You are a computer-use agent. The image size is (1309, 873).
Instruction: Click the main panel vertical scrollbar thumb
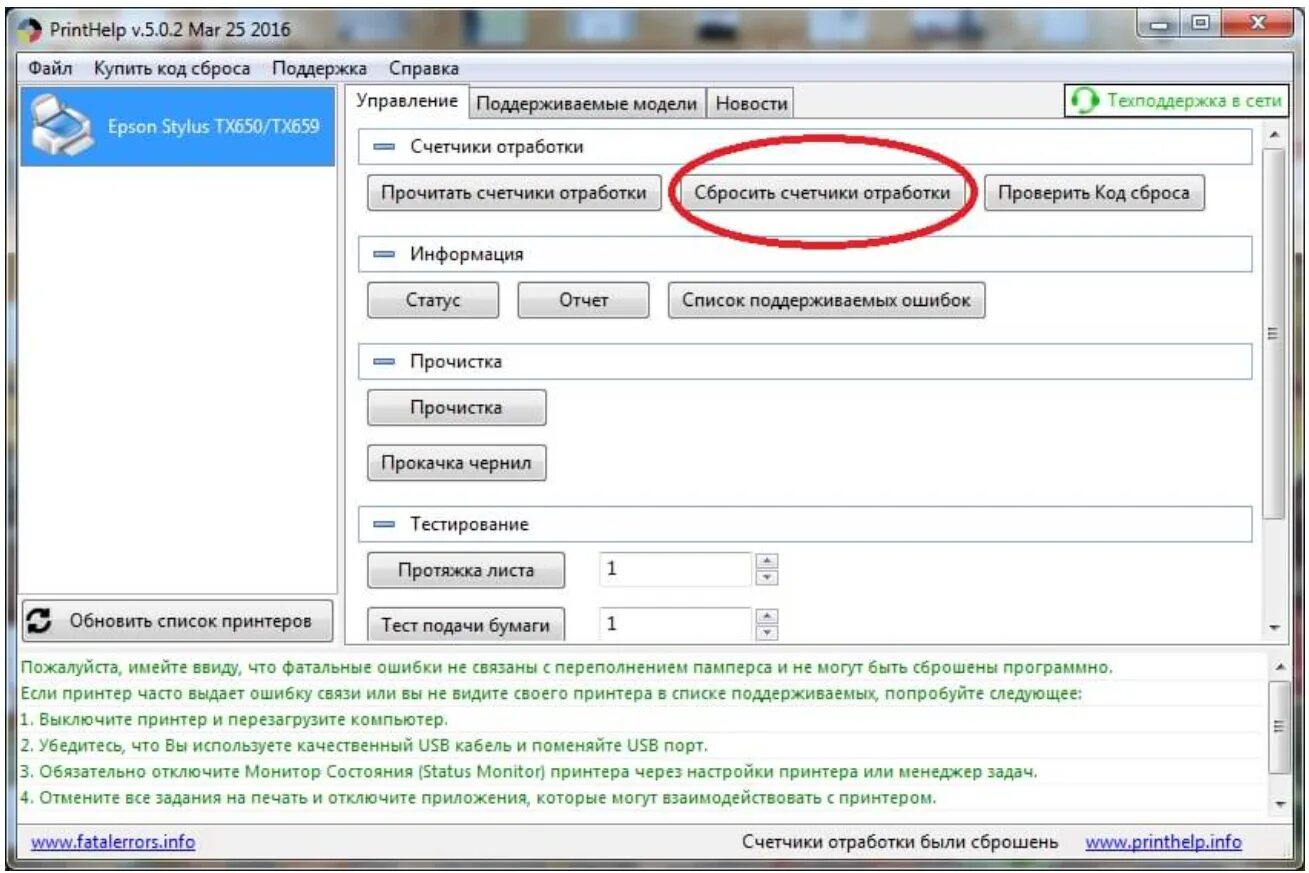click(x=1273, y=332)
